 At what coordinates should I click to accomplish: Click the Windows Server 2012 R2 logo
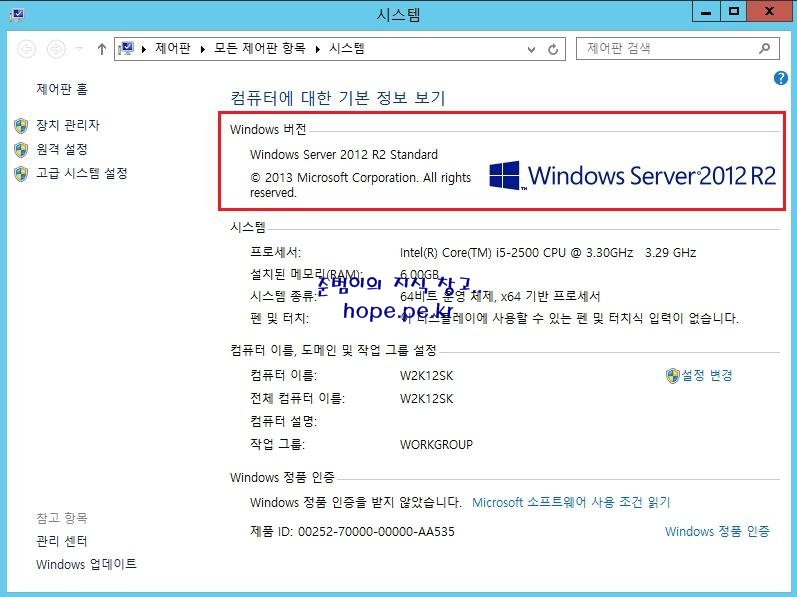pos(632,176)
